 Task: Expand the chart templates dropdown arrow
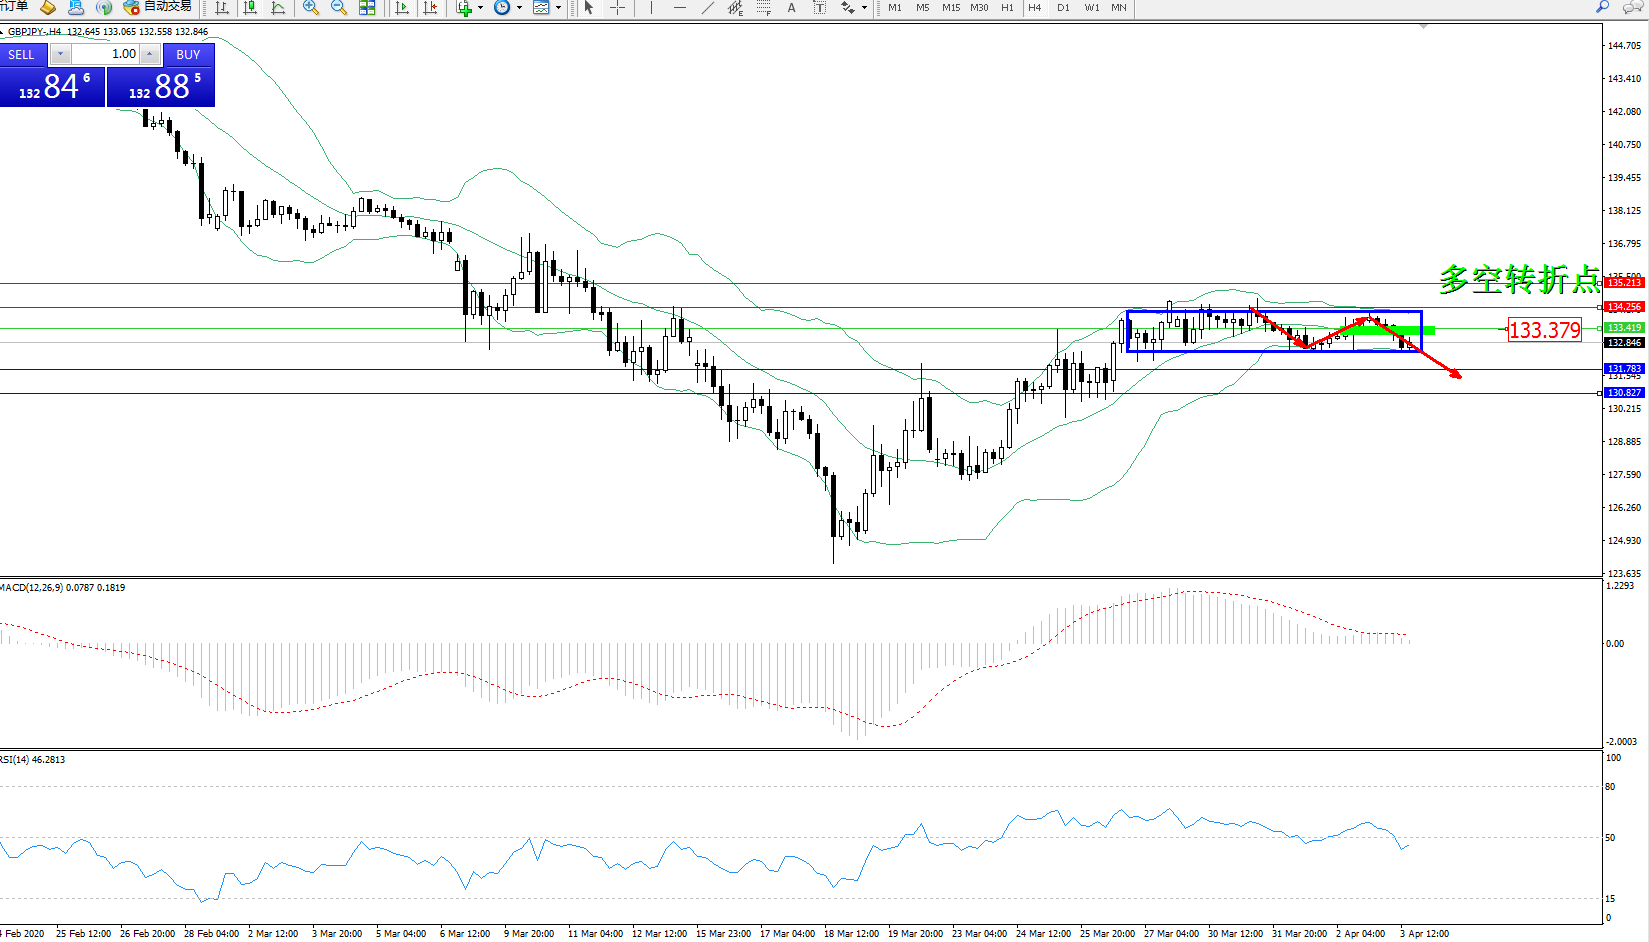tap(558, 8)
